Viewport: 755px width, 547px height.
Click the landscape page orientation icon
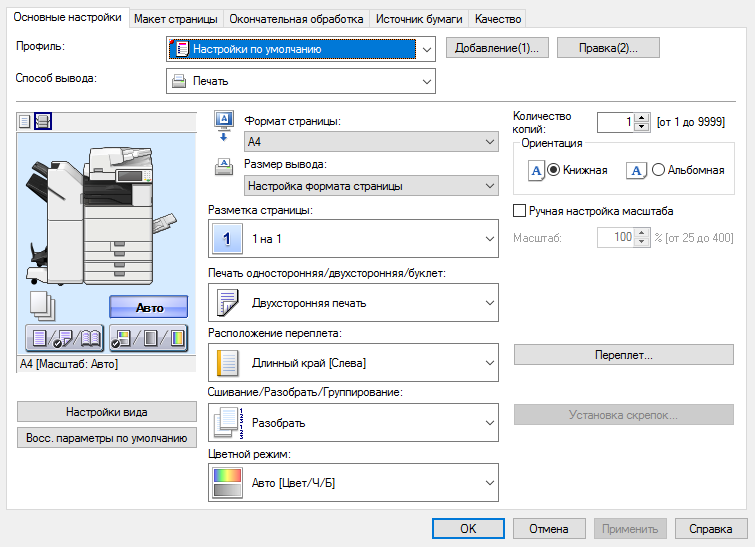(x=636, y=170)
